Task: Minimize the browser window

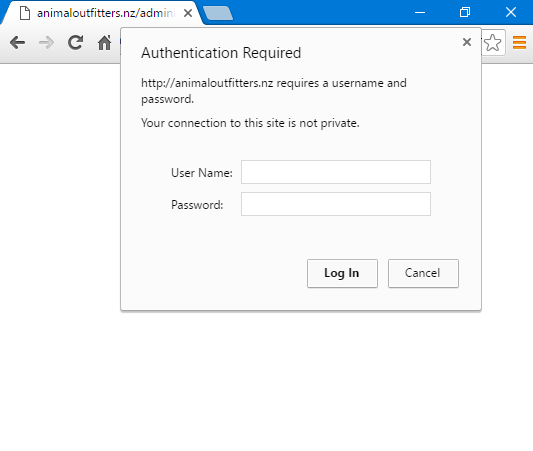Action: tap(420, 13)
